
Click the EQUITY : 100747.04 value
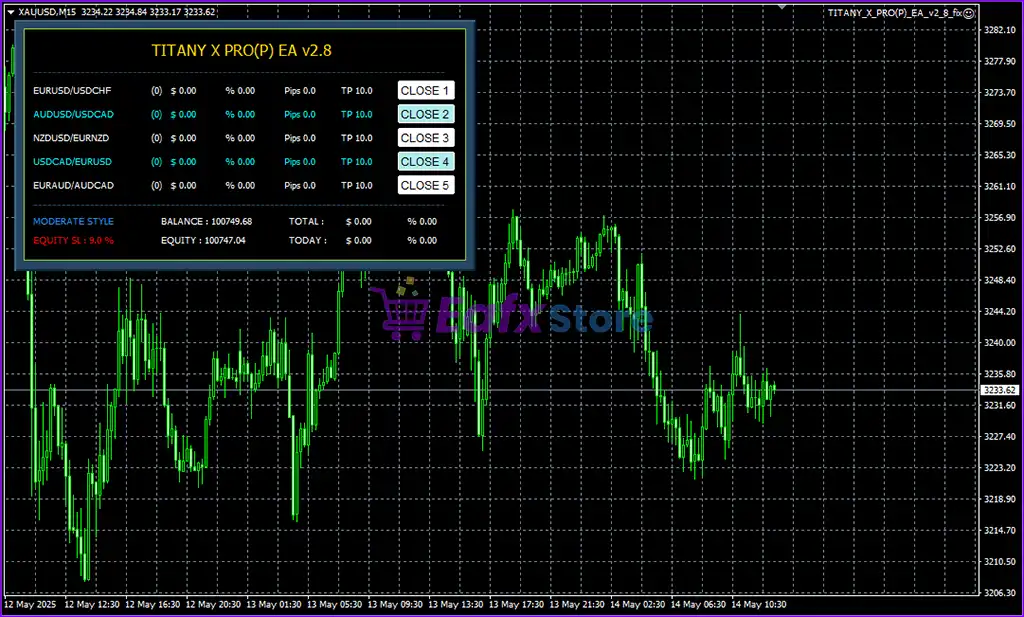point(203,240)
